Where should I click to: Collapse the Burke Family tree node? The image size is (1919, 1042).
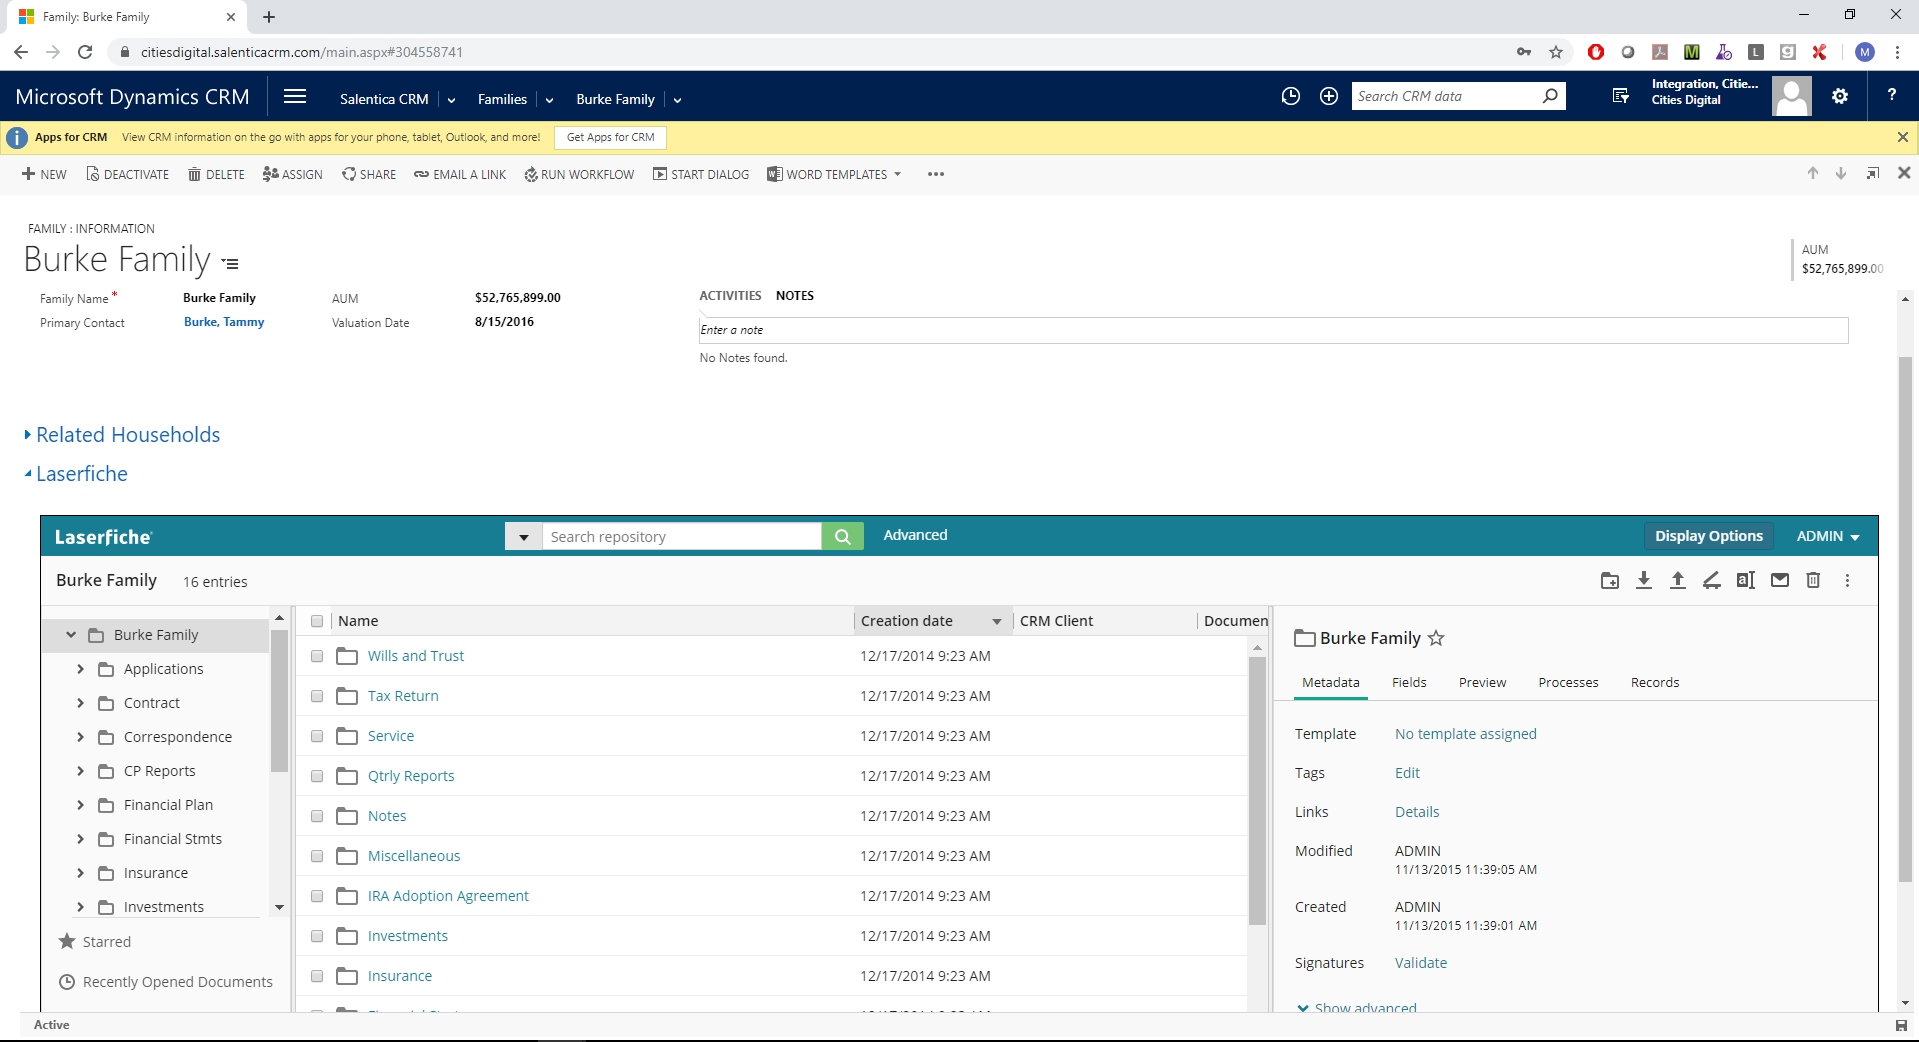(x=71, y=635)
